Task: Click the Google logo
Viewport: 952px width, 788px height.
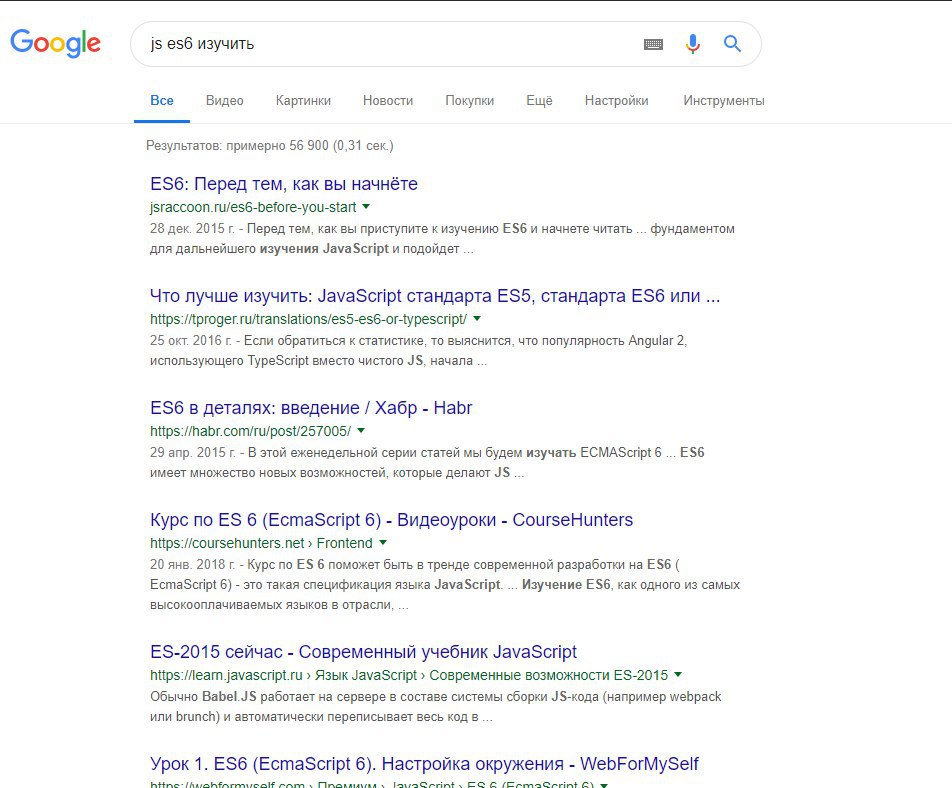Action: point(55,43)
